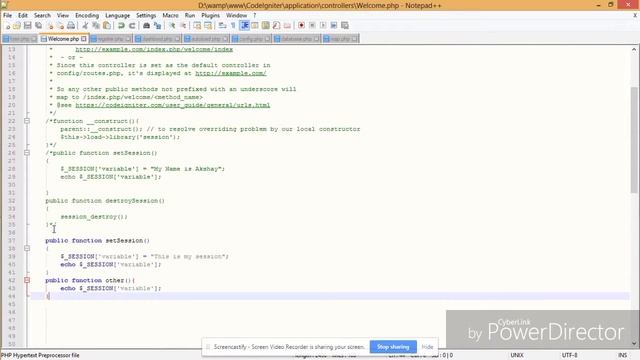The width and height of the screenshot is (640, 360).
Task: Collapse fold marker on line 22
Action: tap(27, 121)
